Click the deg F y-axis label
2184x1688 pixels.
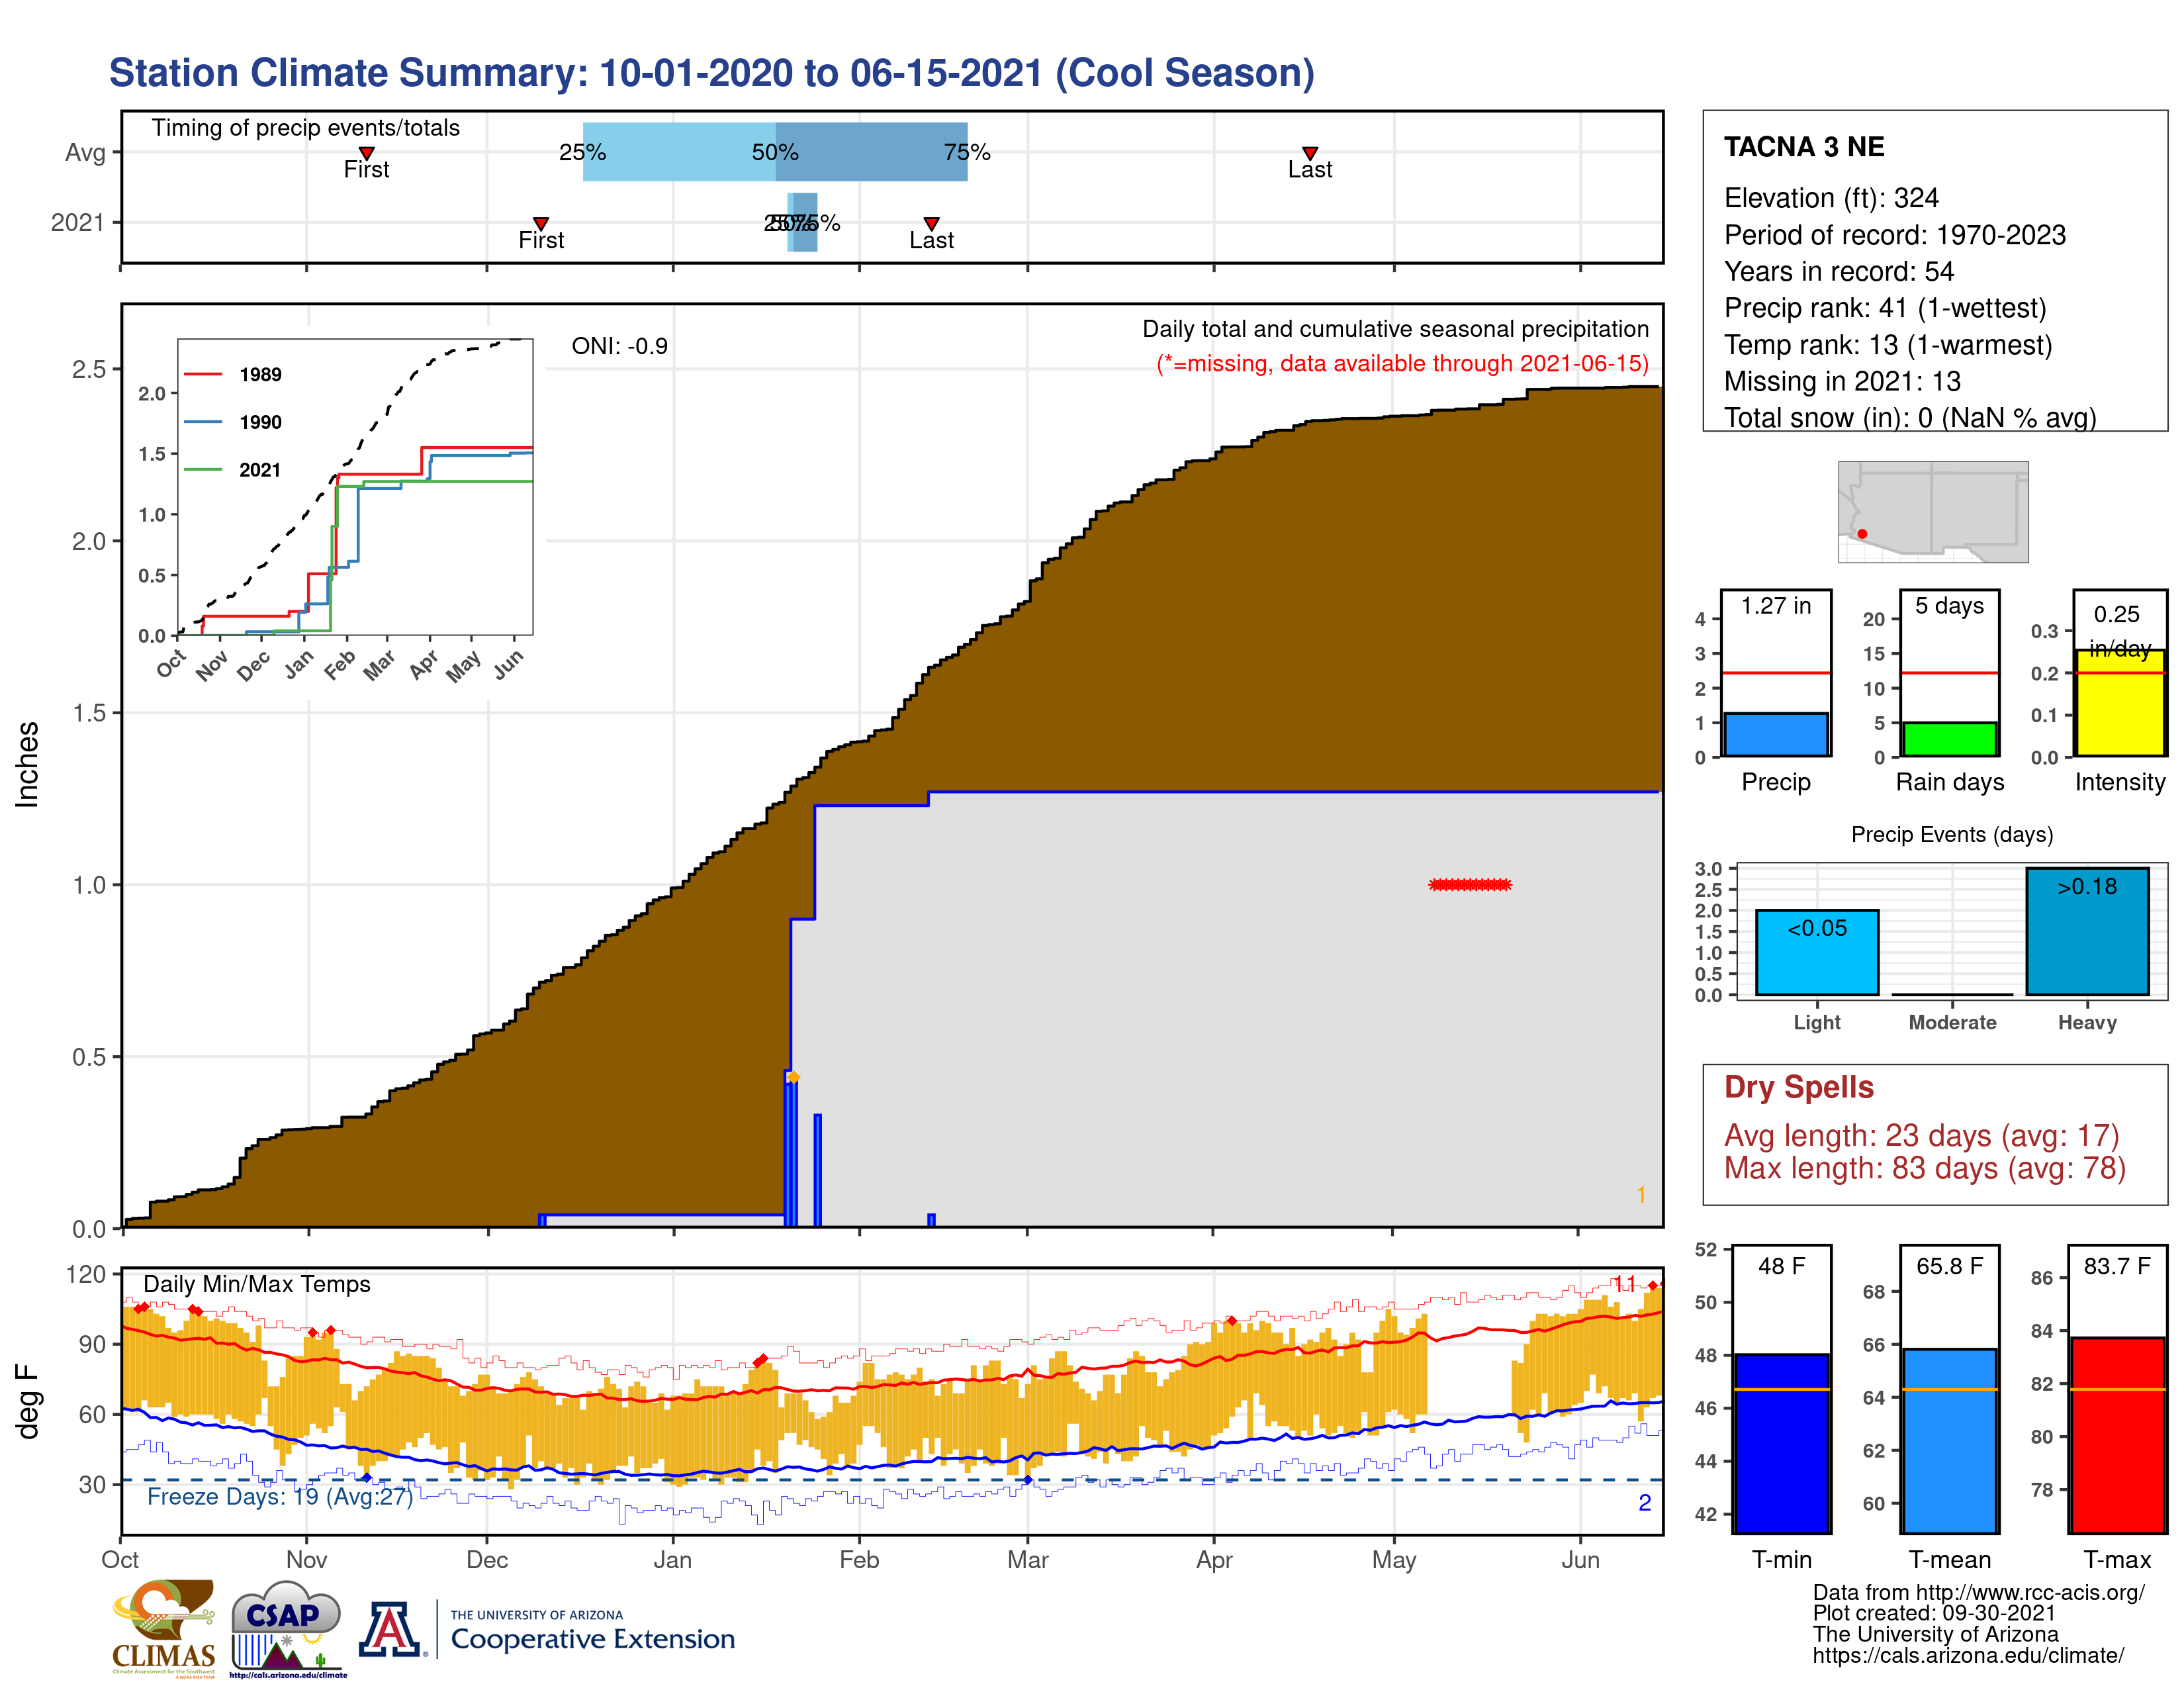27,1401
